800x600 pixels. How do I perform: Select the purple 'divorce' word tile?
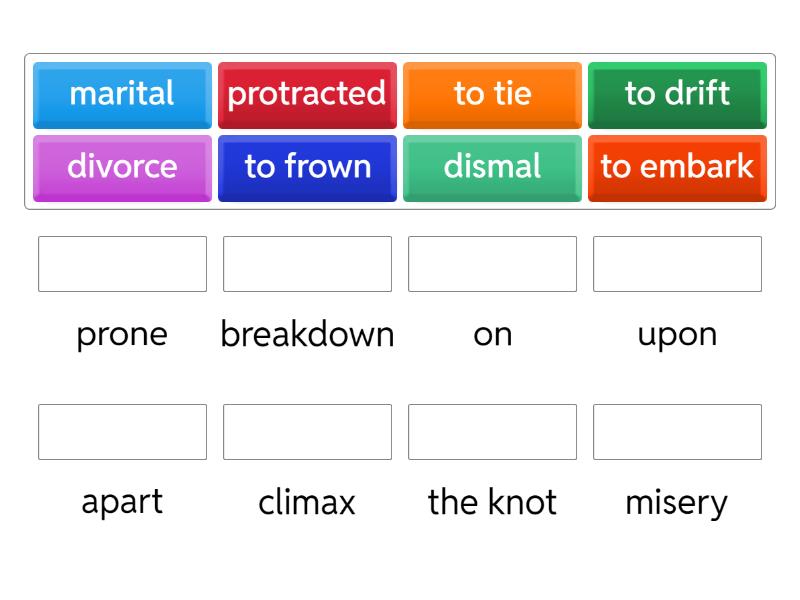coord(122,167)
